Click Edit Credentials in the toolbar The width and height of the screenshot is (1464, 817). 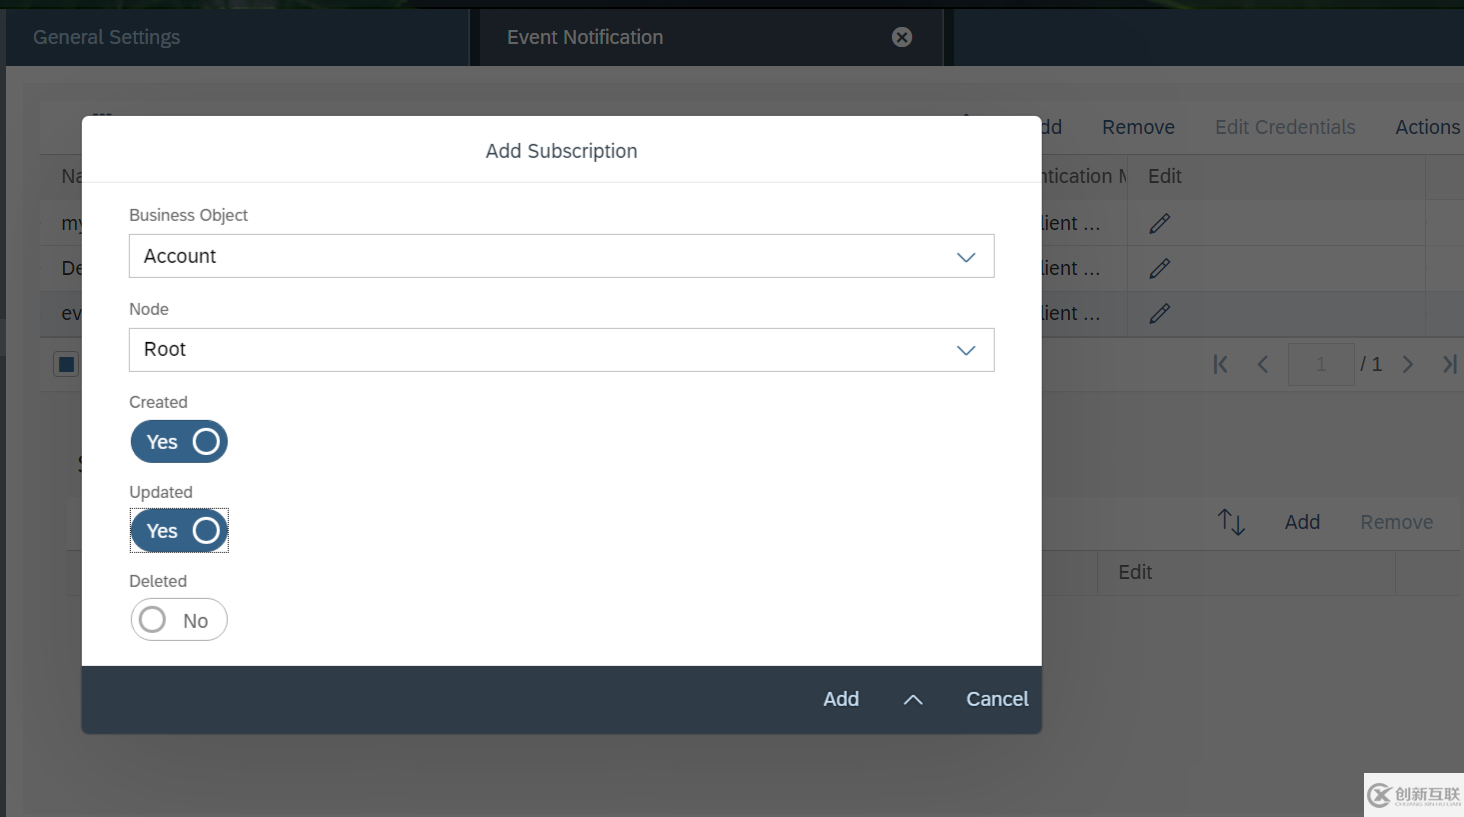click(x=1285, y=127)
